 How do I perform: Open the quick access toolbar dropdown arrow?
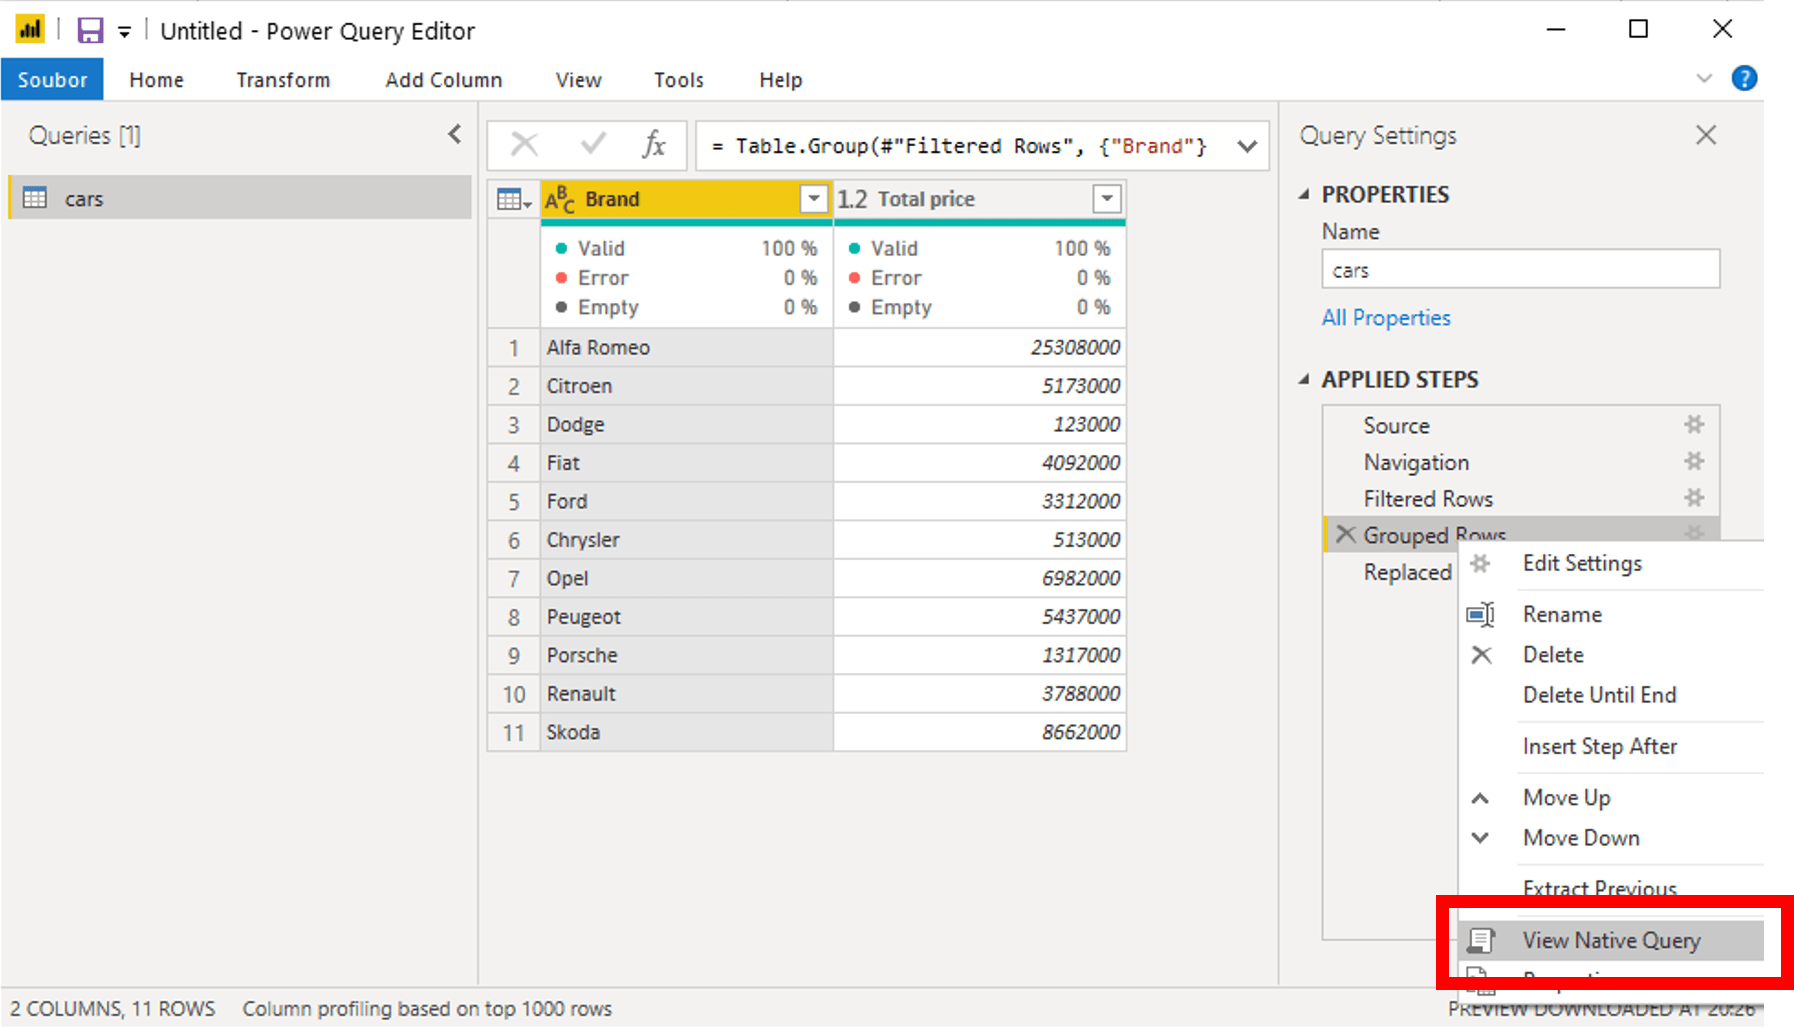(124, 32)
